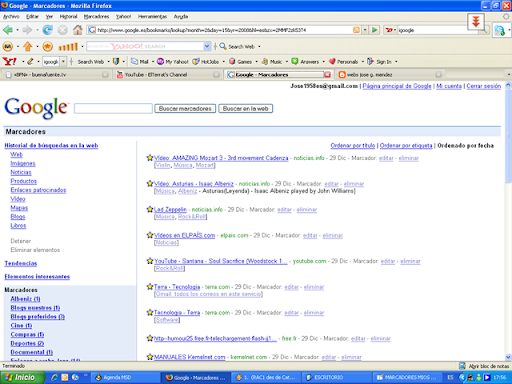Click the orange star circle toolbar icon
This screenshot has width=512, height=384.
tap(48, 46)
